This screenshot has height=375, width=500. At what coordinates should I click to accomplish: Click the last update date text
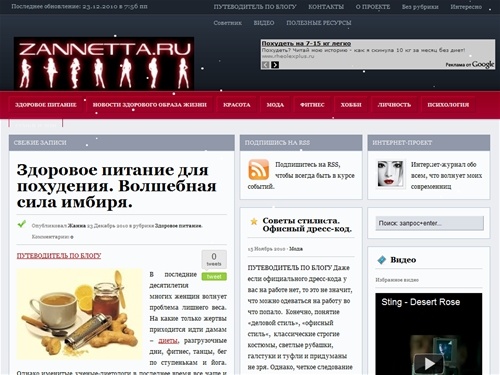pyautogui.click(x=80, y=7)
